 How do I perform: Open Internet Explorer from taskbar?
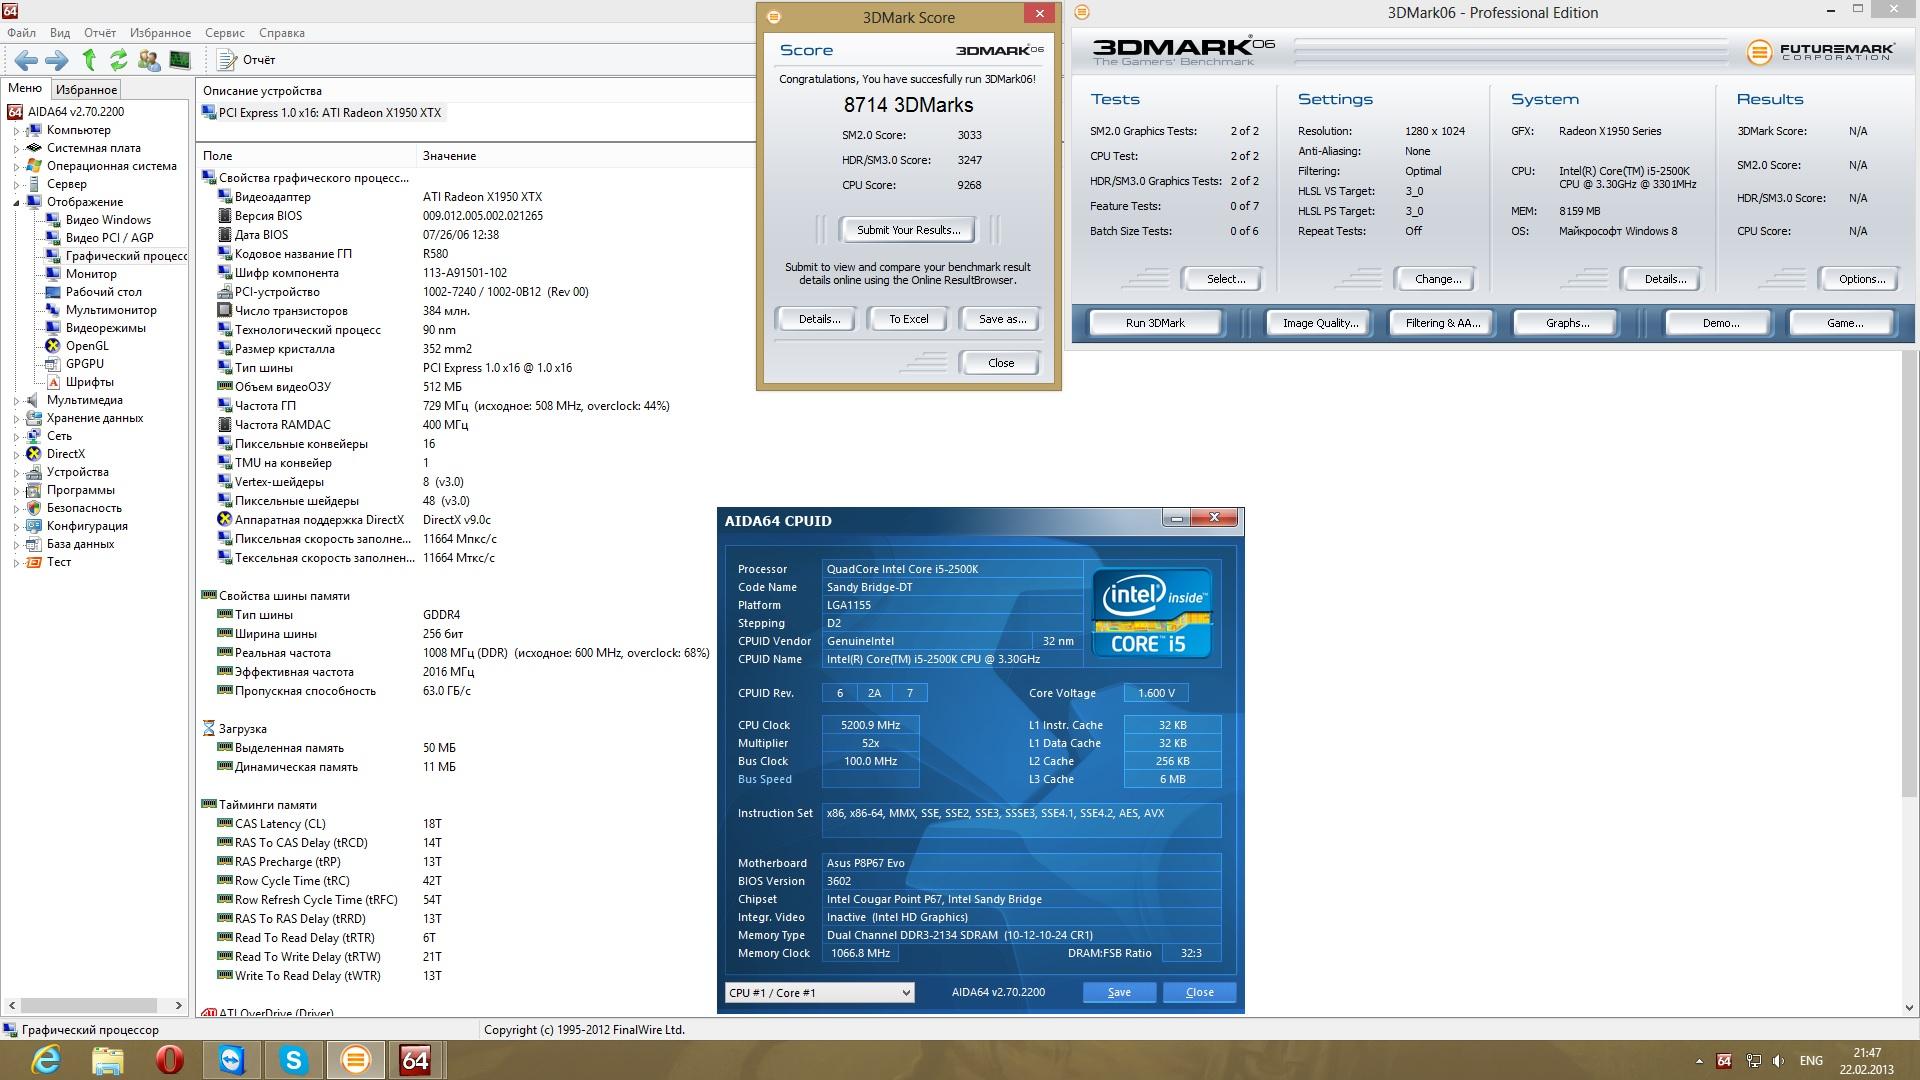coord(46,1060)
